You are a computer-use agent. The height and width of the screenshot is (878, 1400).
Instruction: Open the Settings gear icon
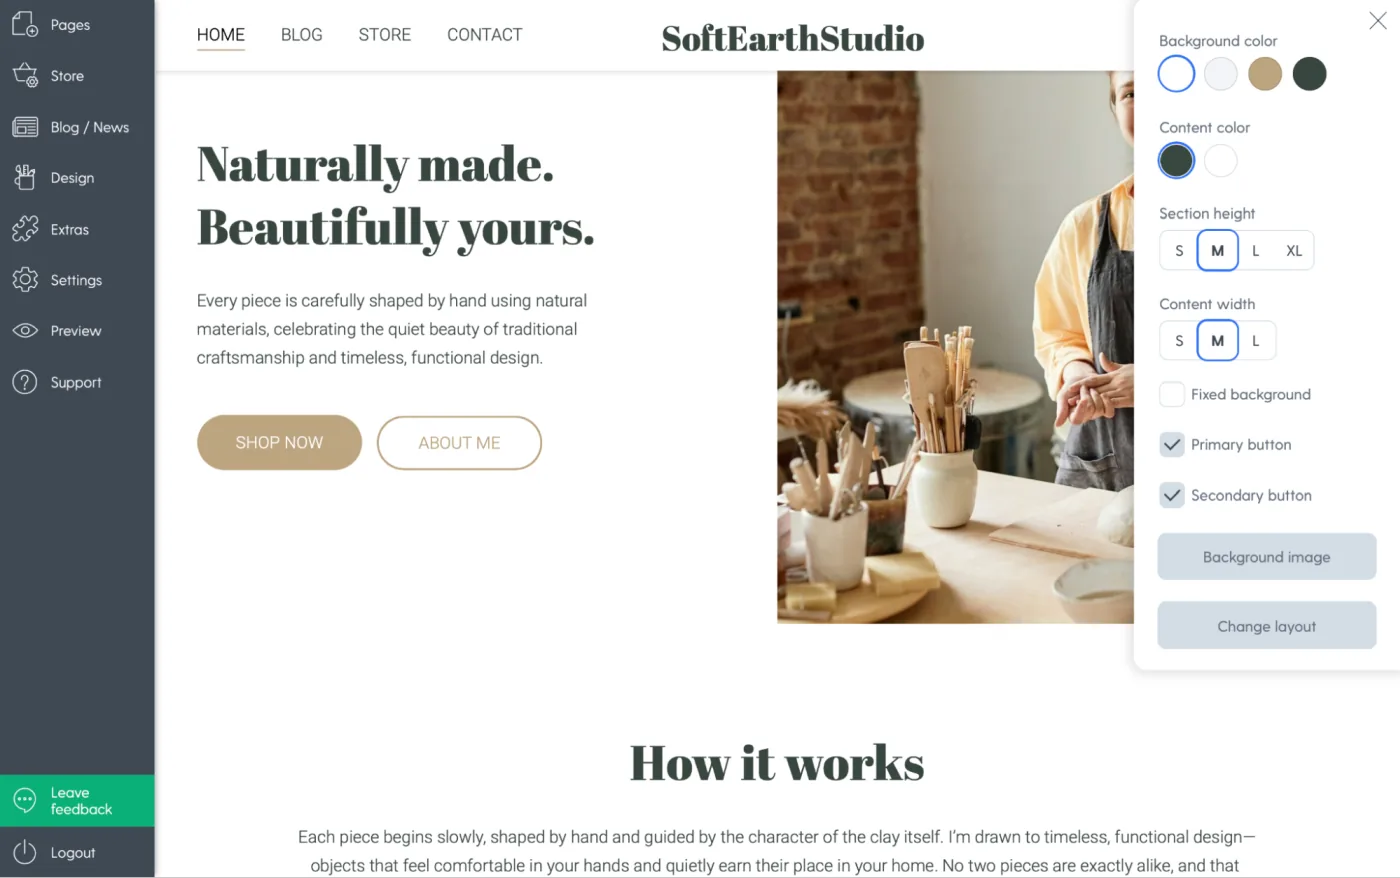tap(25, 280)
